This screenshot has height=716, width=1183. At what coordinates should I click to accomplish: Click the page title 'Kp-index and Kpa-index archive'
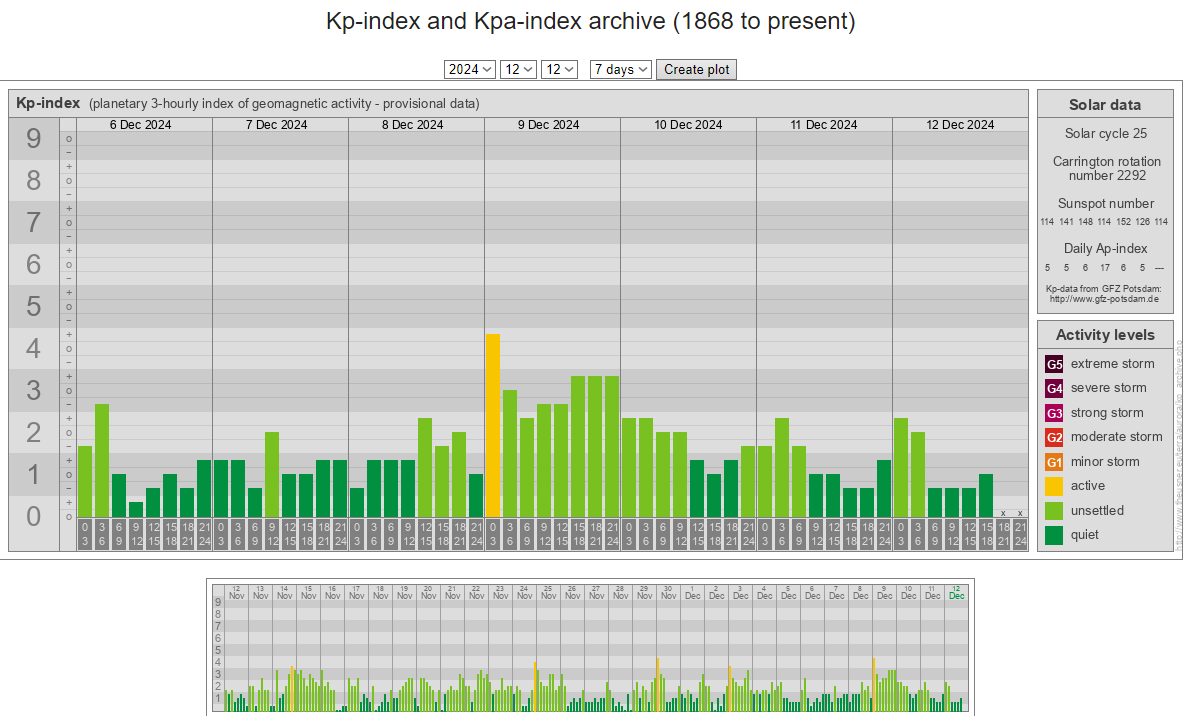click(496, 21)
